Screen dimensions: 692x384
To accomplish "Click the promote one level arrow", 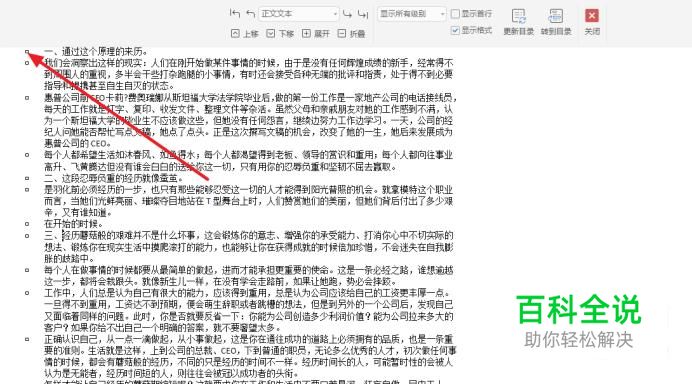I will [x=251, y=14].
